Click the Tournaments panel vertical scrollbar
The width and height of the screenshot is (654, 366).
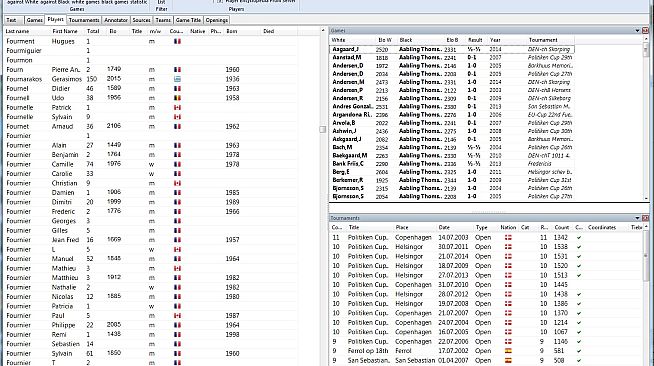tap(646, 296)
